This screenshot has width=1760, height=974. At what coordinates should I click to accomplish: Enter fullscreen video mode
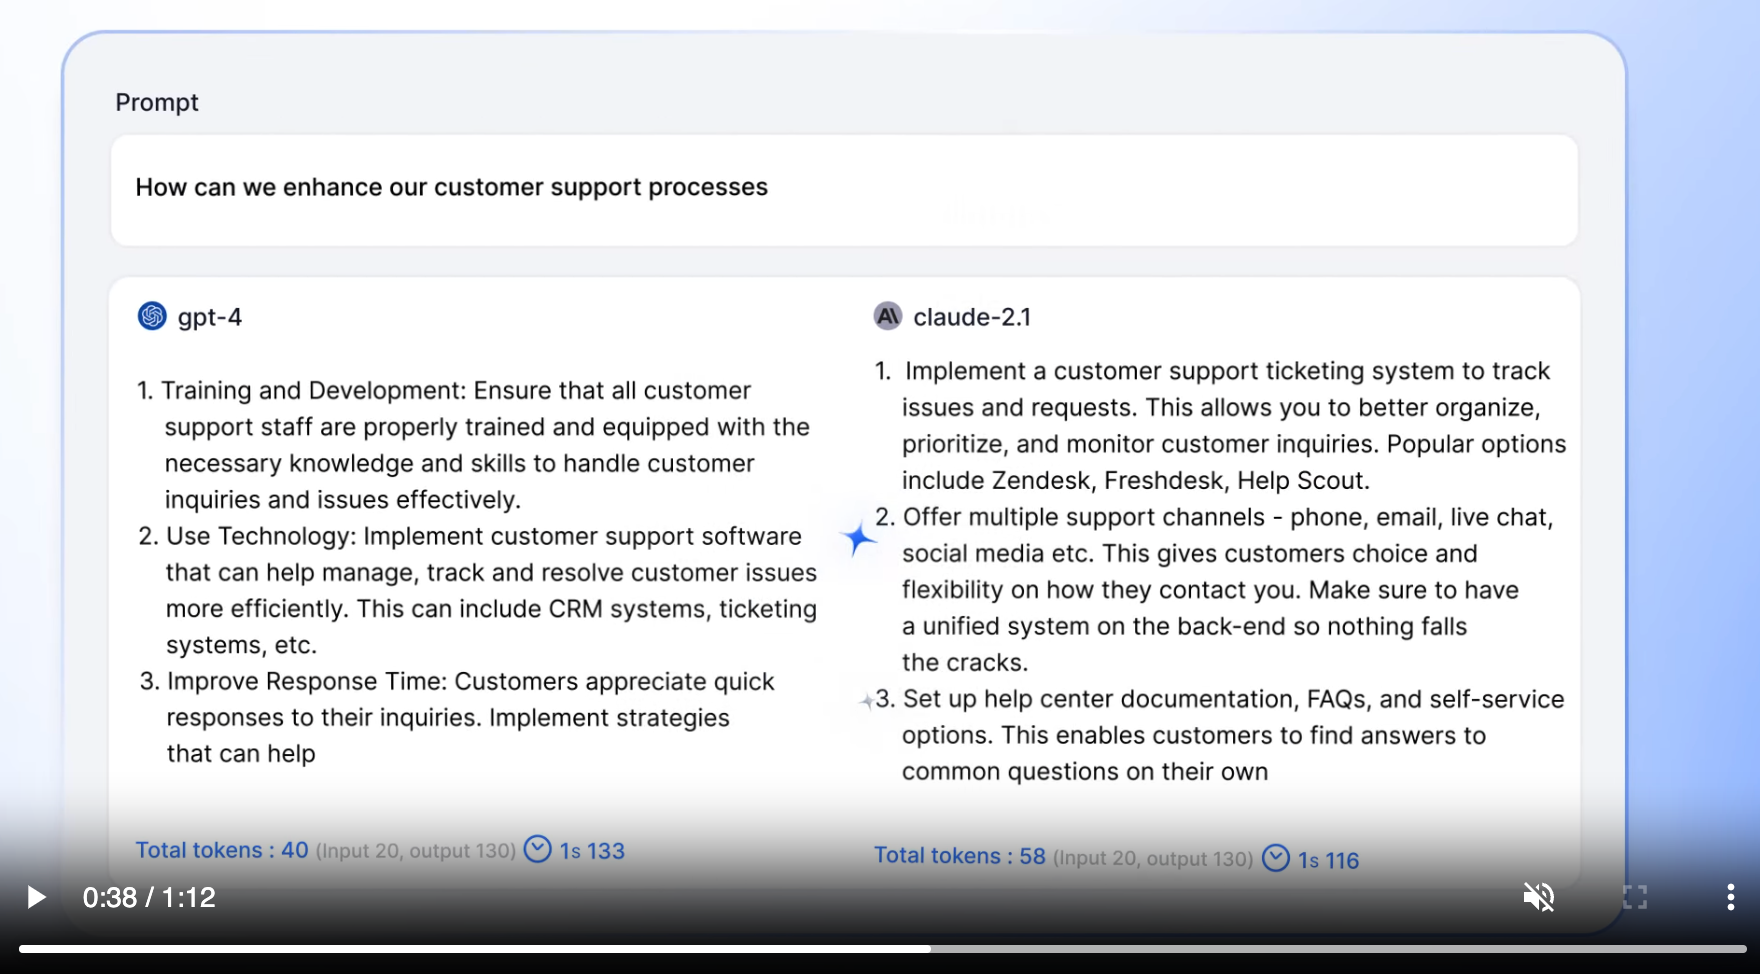[1635, 897]
